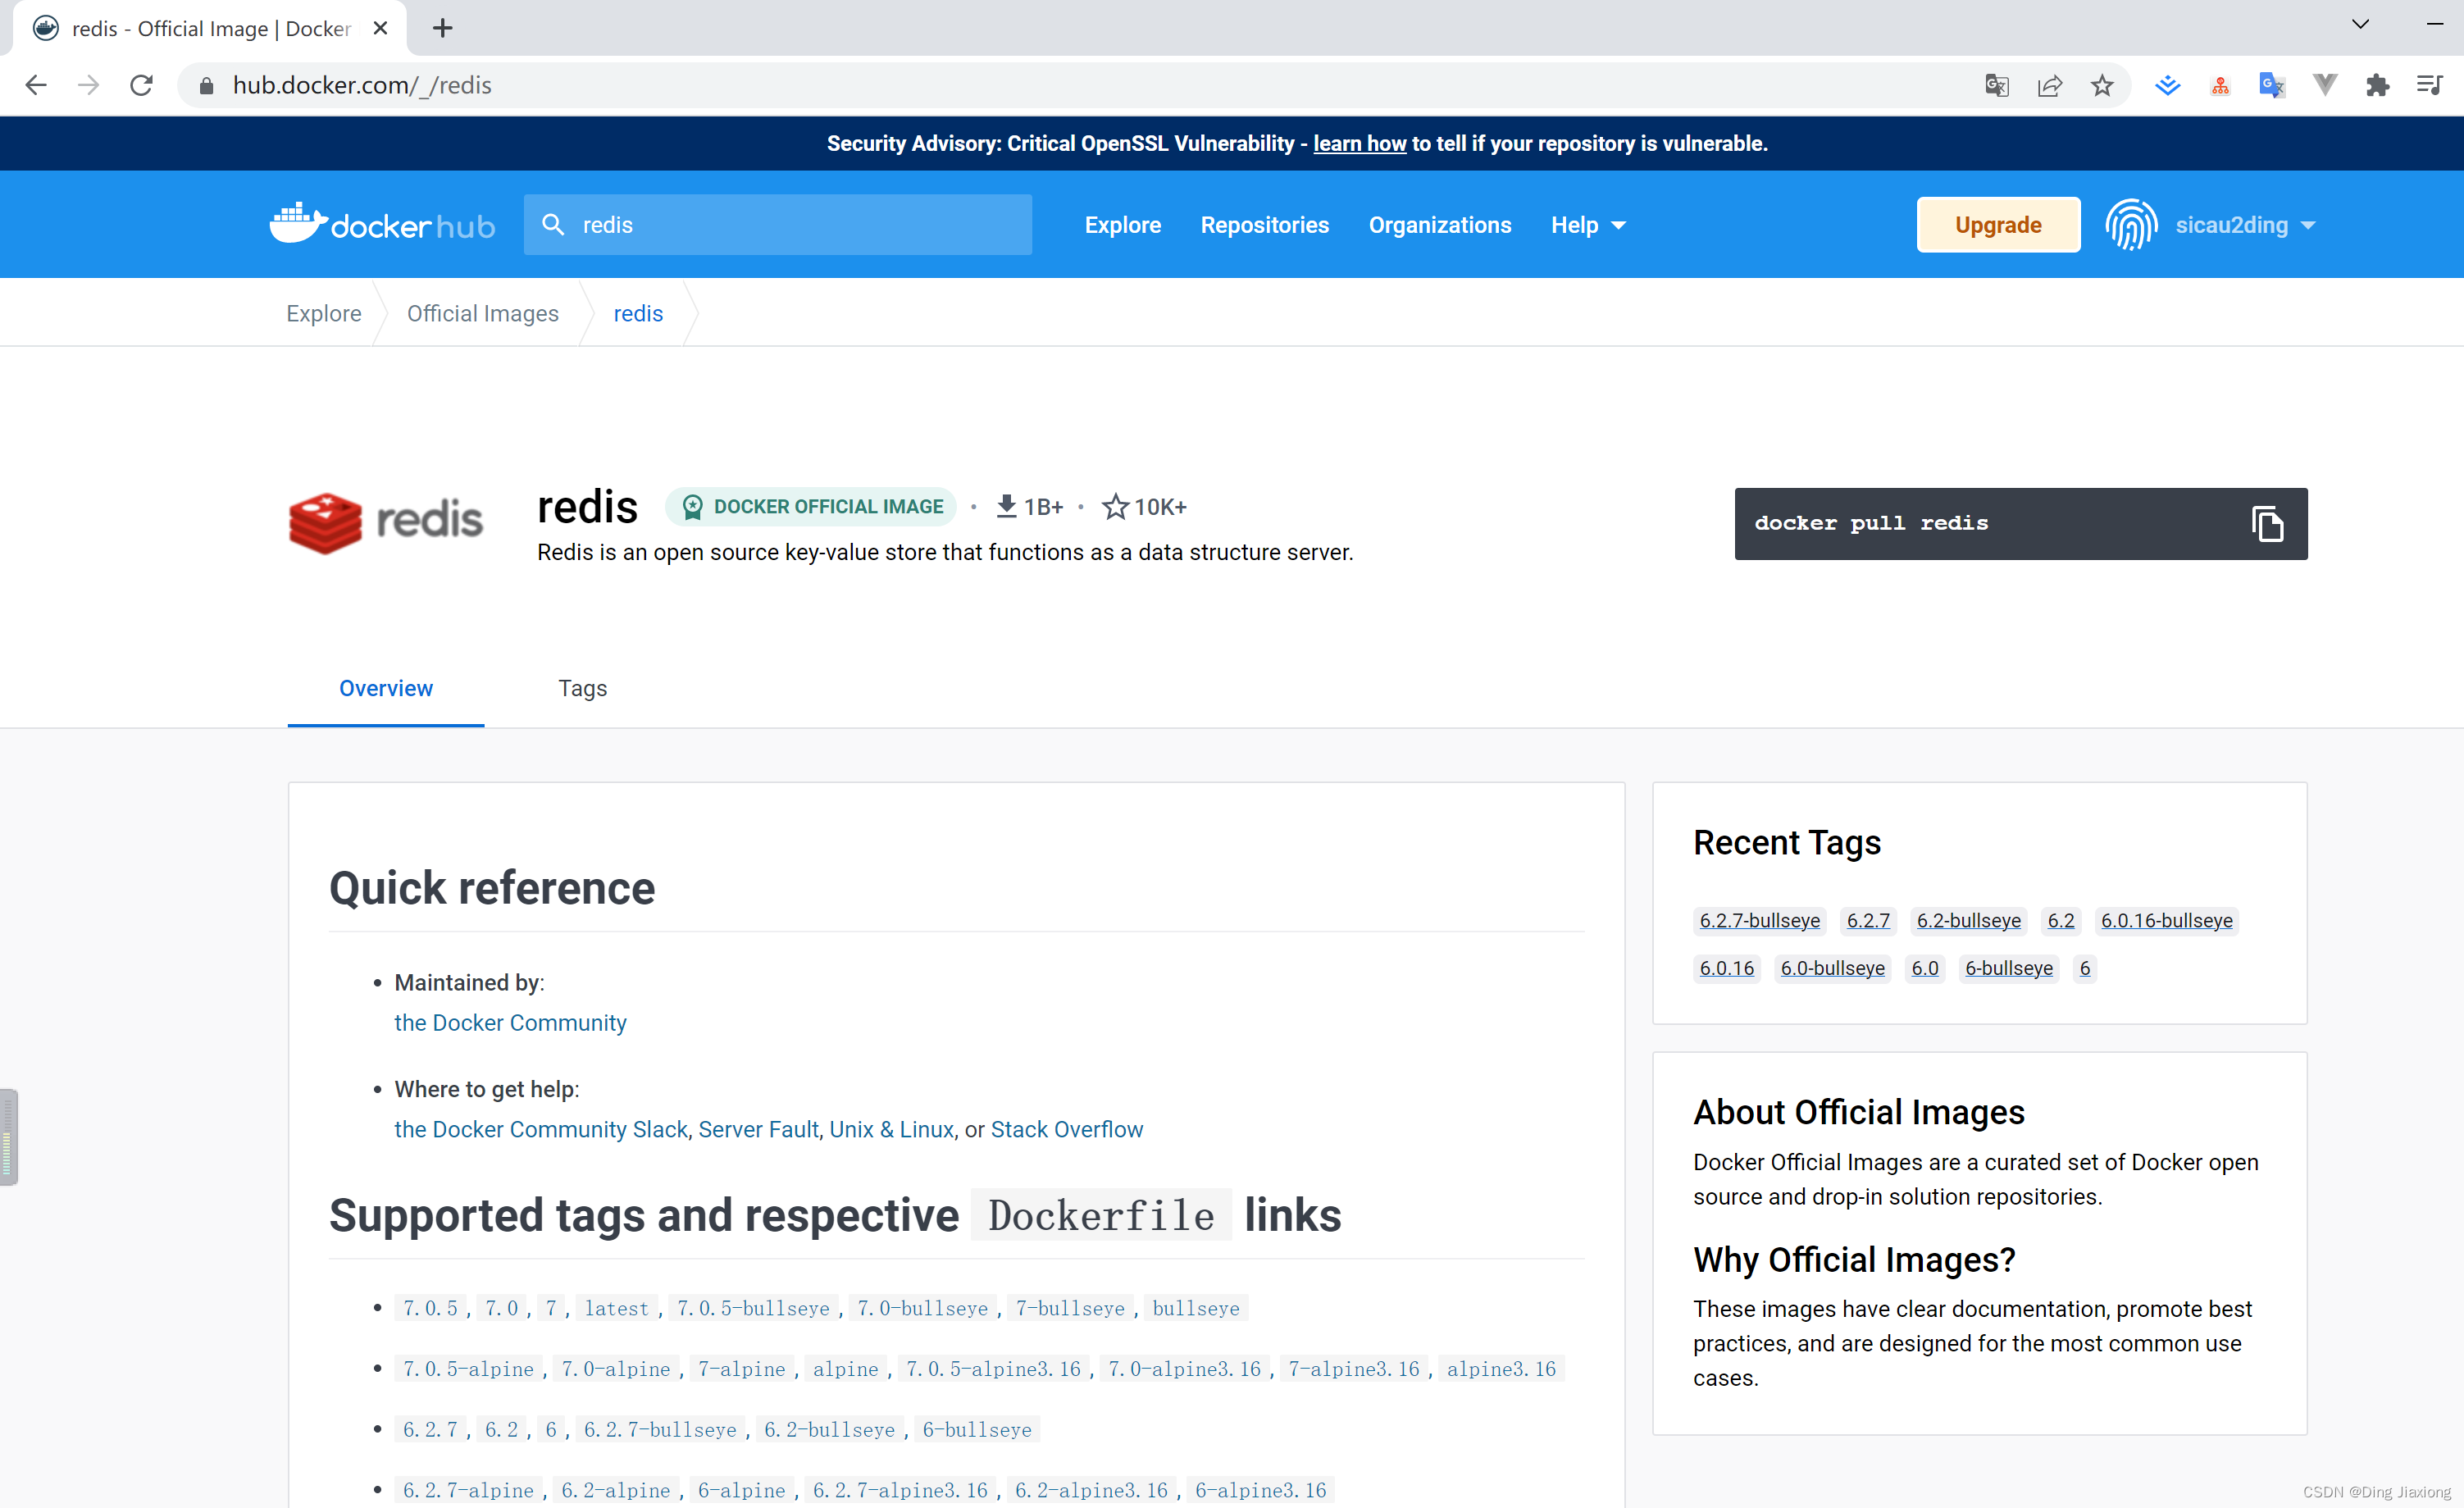Click the padlock site info icon
The width and height of the screenshot is (2464, 1508).
click(206, 86)
